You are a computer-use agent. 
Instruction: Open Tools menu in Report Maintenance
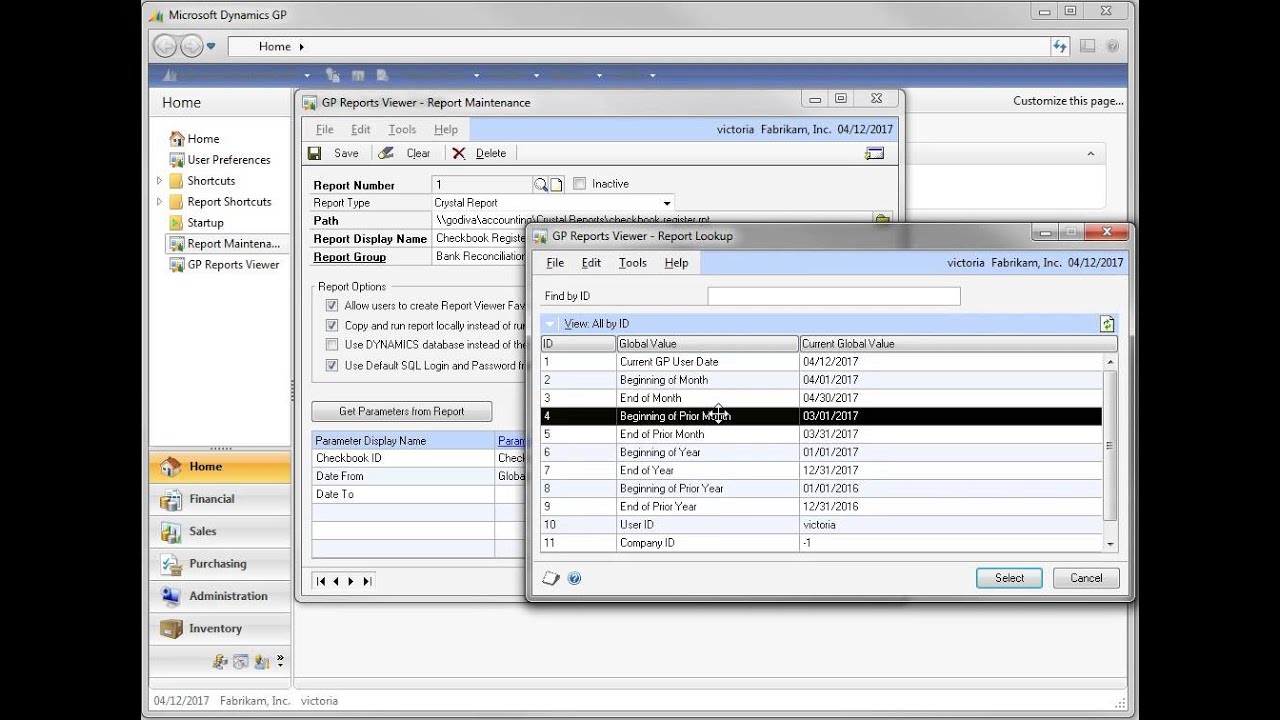(x=402, y=130)
